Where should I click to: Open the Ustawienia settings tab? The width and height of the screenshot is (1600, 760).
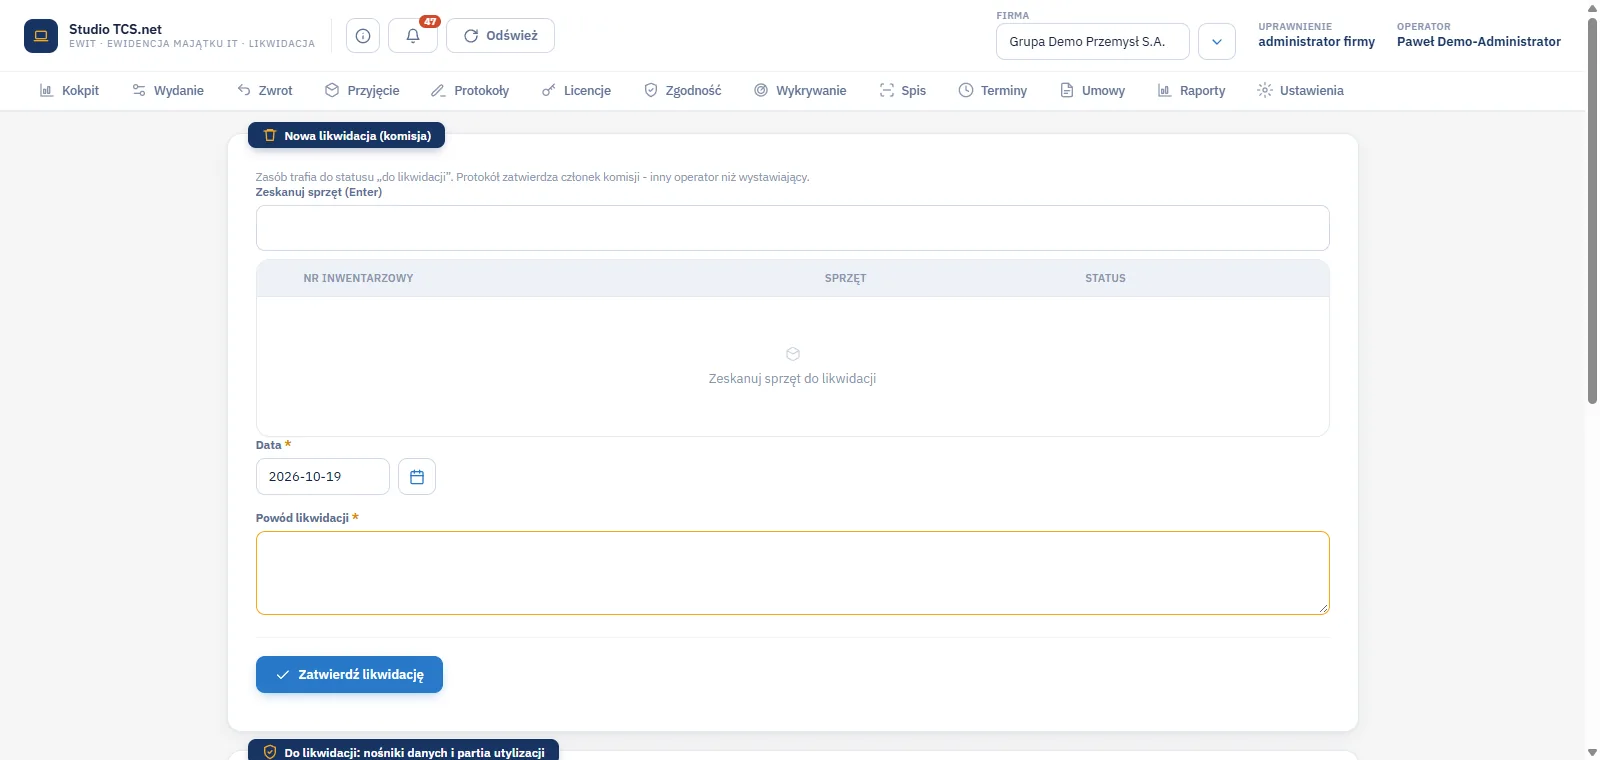coord(1301,91)
